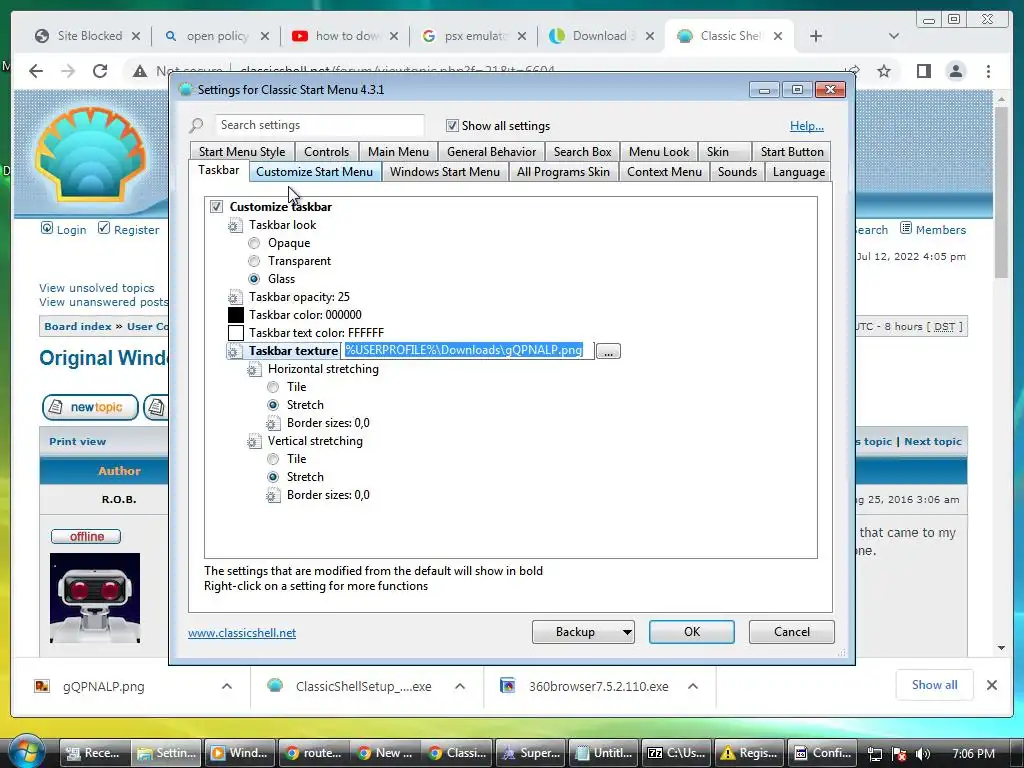The image size is (1024, 768).
Task: Click the Not secure warning icon
Action: pos(139,71)
